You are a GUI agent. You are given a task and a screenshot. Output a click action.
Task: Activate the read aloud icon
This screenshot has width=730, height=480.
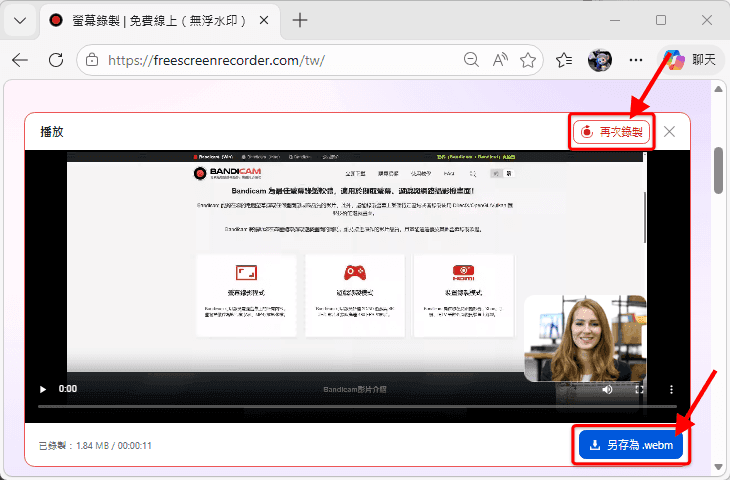(500, 60)
